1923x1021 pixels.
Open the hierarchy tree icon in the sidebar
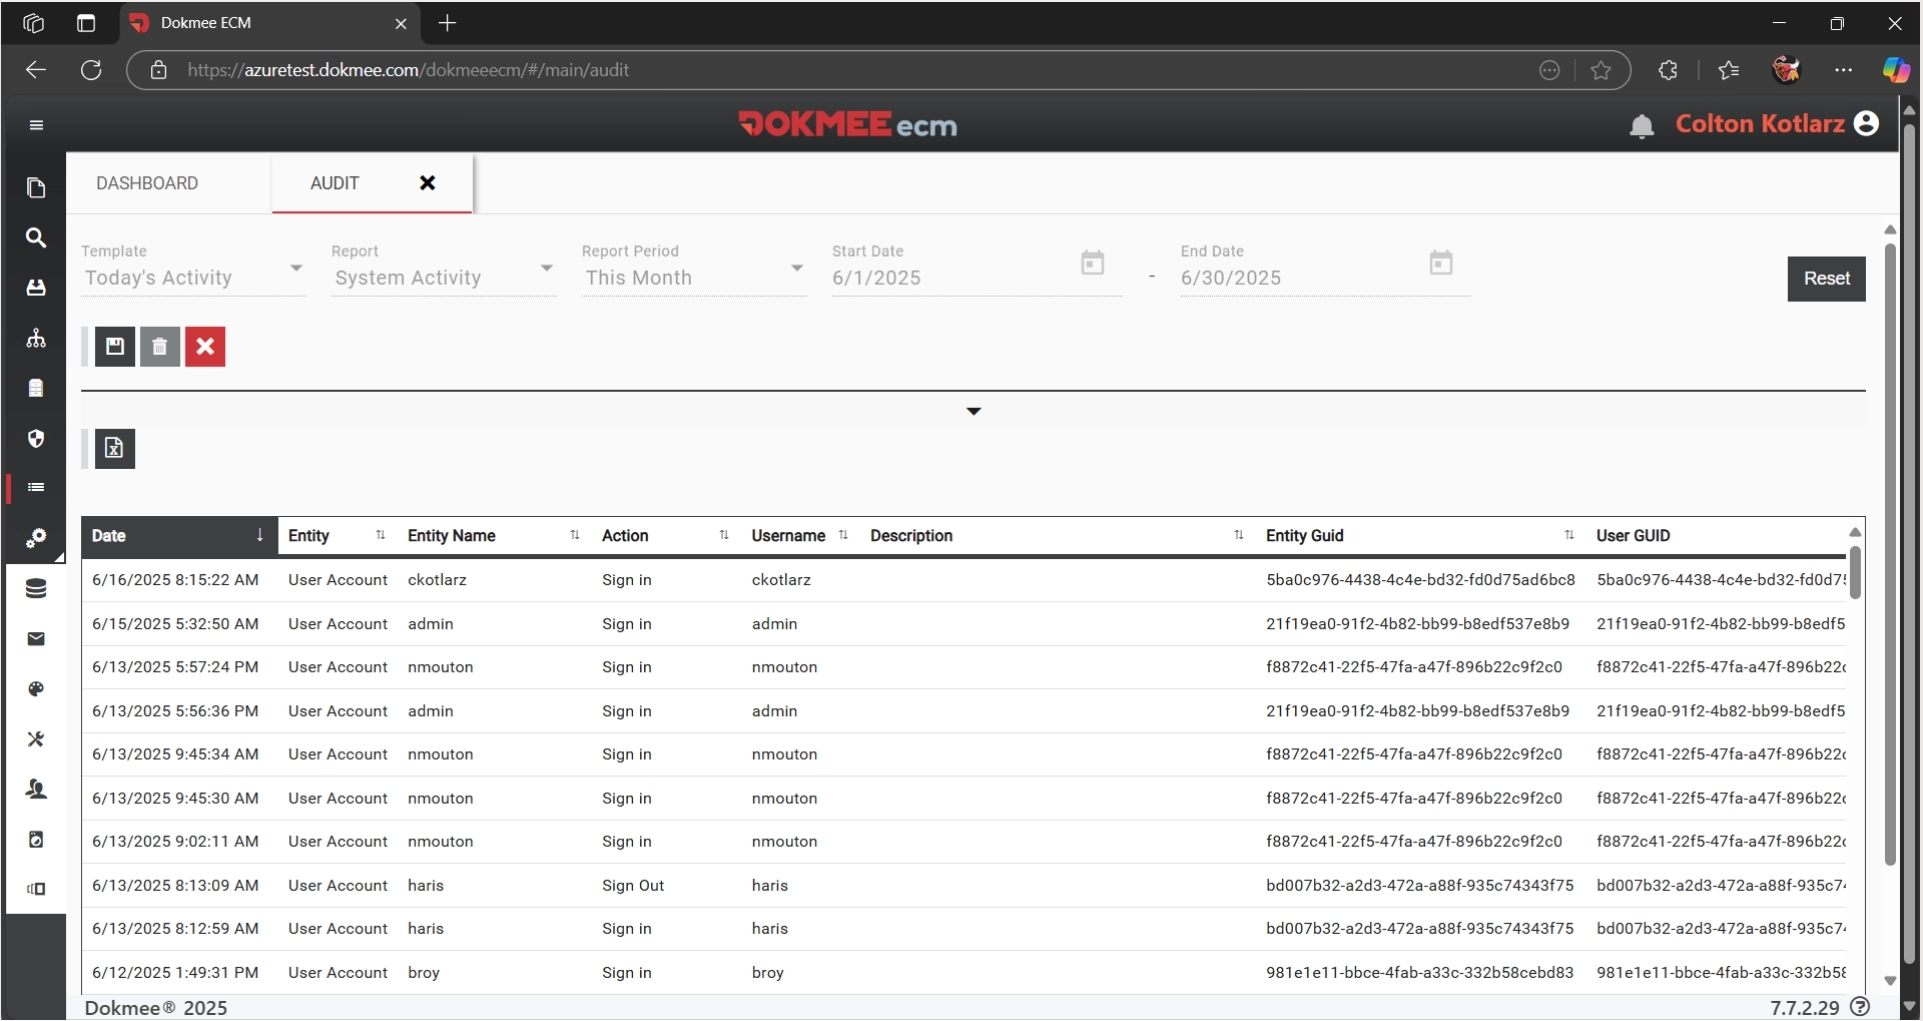(x=36, y=338)
